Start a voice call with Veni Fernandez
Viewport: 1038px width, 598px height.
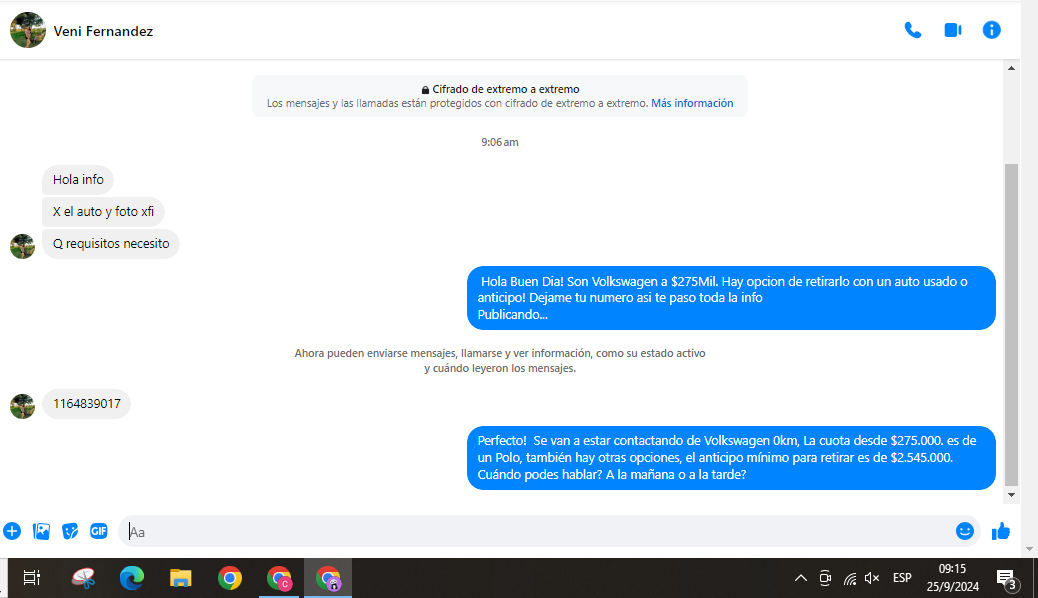(912, 30)
